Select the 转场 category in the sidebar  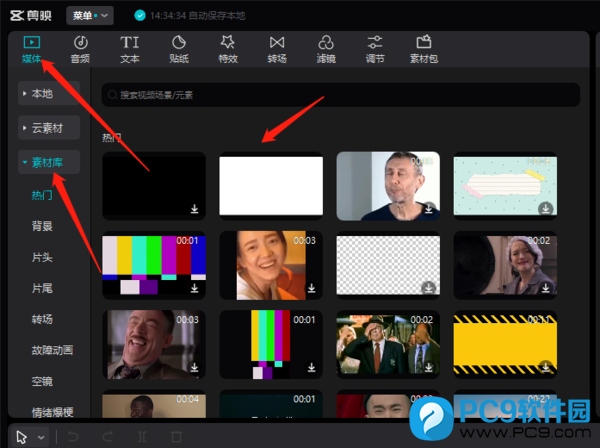(42, 319)
